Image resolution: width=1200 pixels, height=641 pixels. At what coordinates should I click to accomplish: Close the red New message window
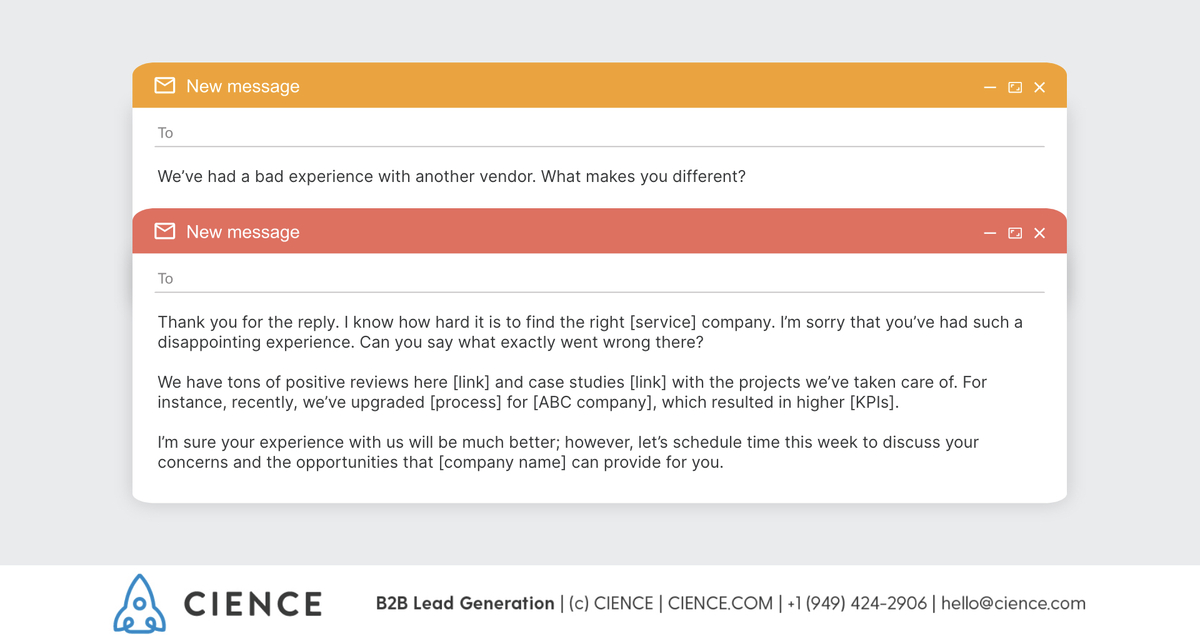(1040, 233)
